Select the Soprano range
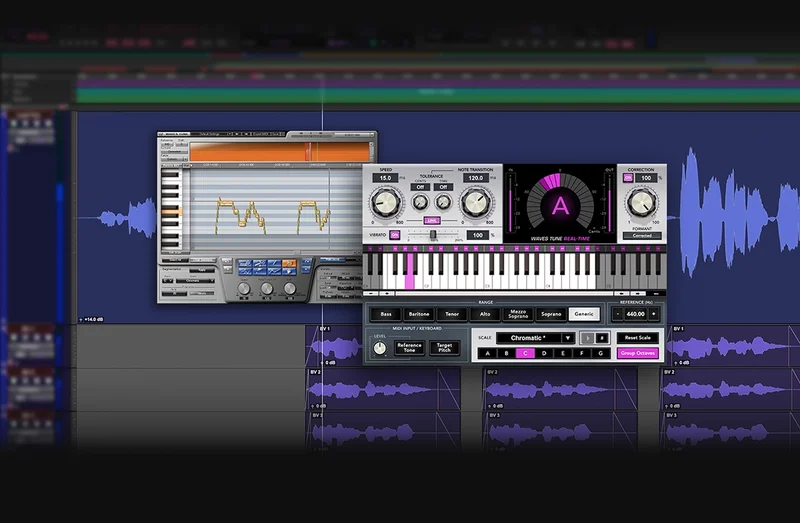 (551, 314)
